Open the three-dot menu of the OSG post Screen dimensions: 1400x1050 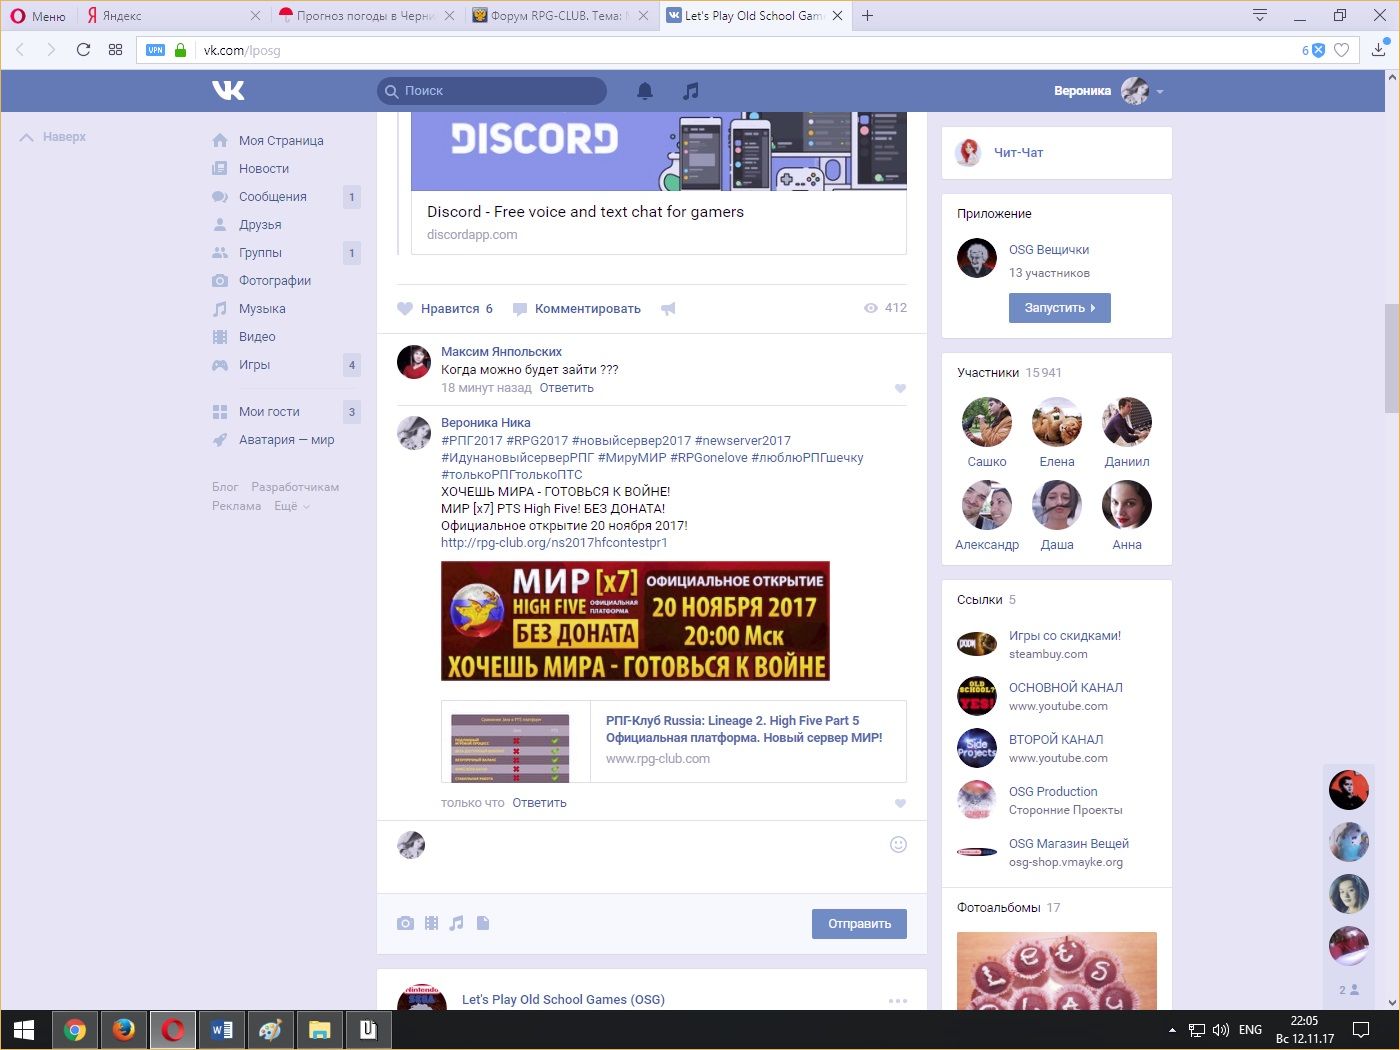click(x=898, y=1000)
